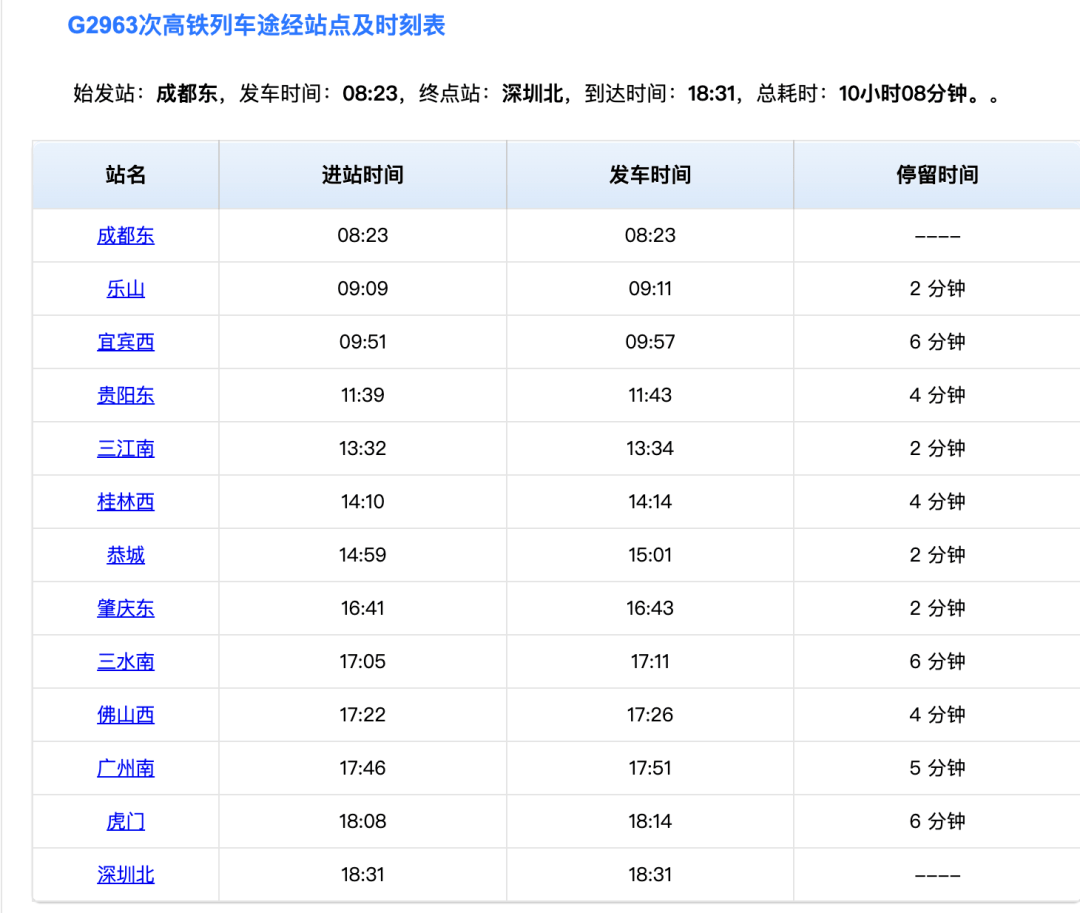This screenshot has height=913, width=1080.
Task: Click 乐山 arrival time 09:09
Action: click(x=362, y=288)
